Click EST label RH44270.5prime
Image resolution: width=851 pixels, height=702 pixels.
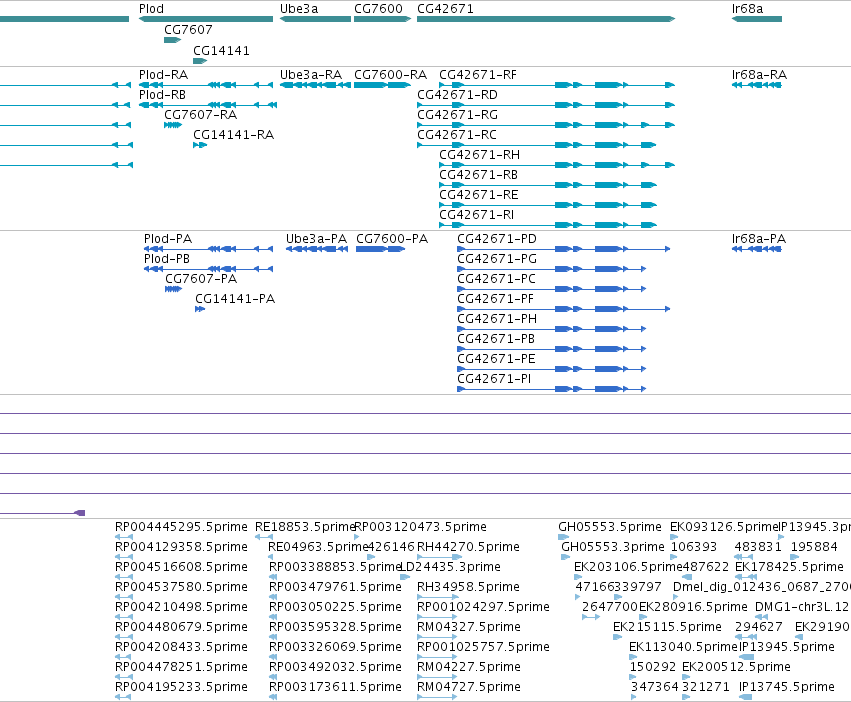[468, 547]
